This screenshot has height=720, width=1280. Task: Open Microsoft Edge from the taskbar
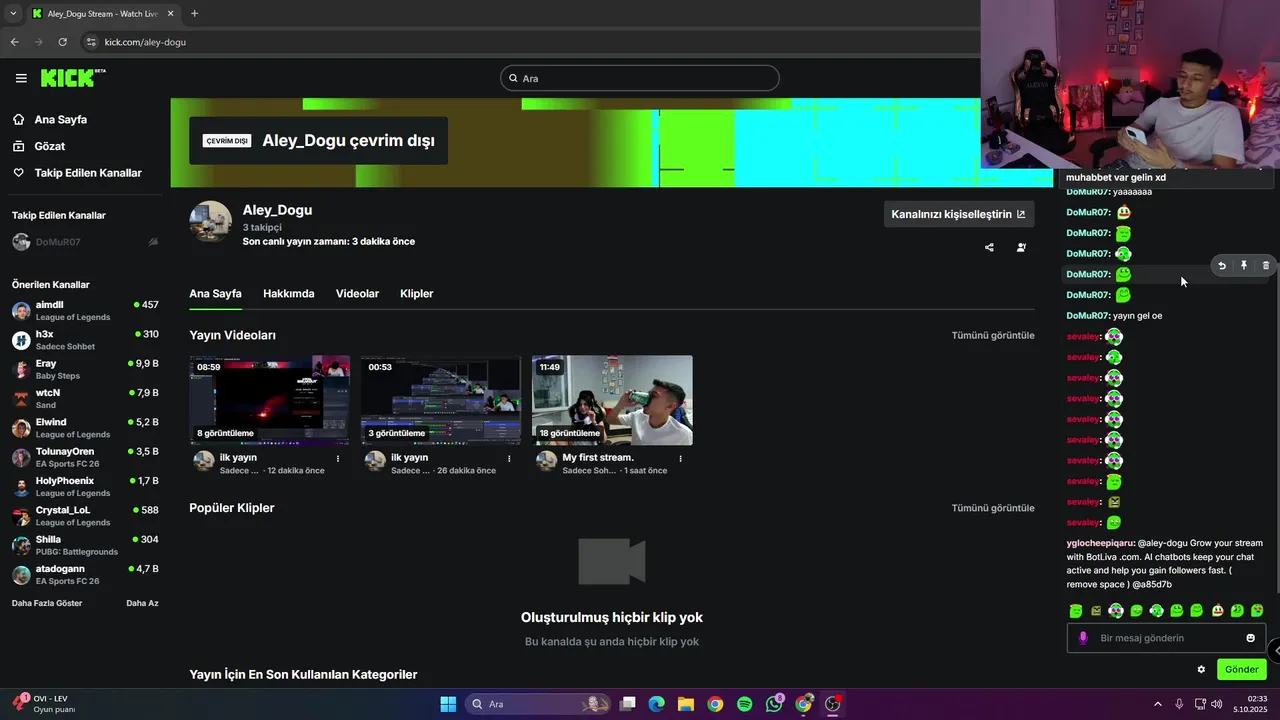coord(656,704)
